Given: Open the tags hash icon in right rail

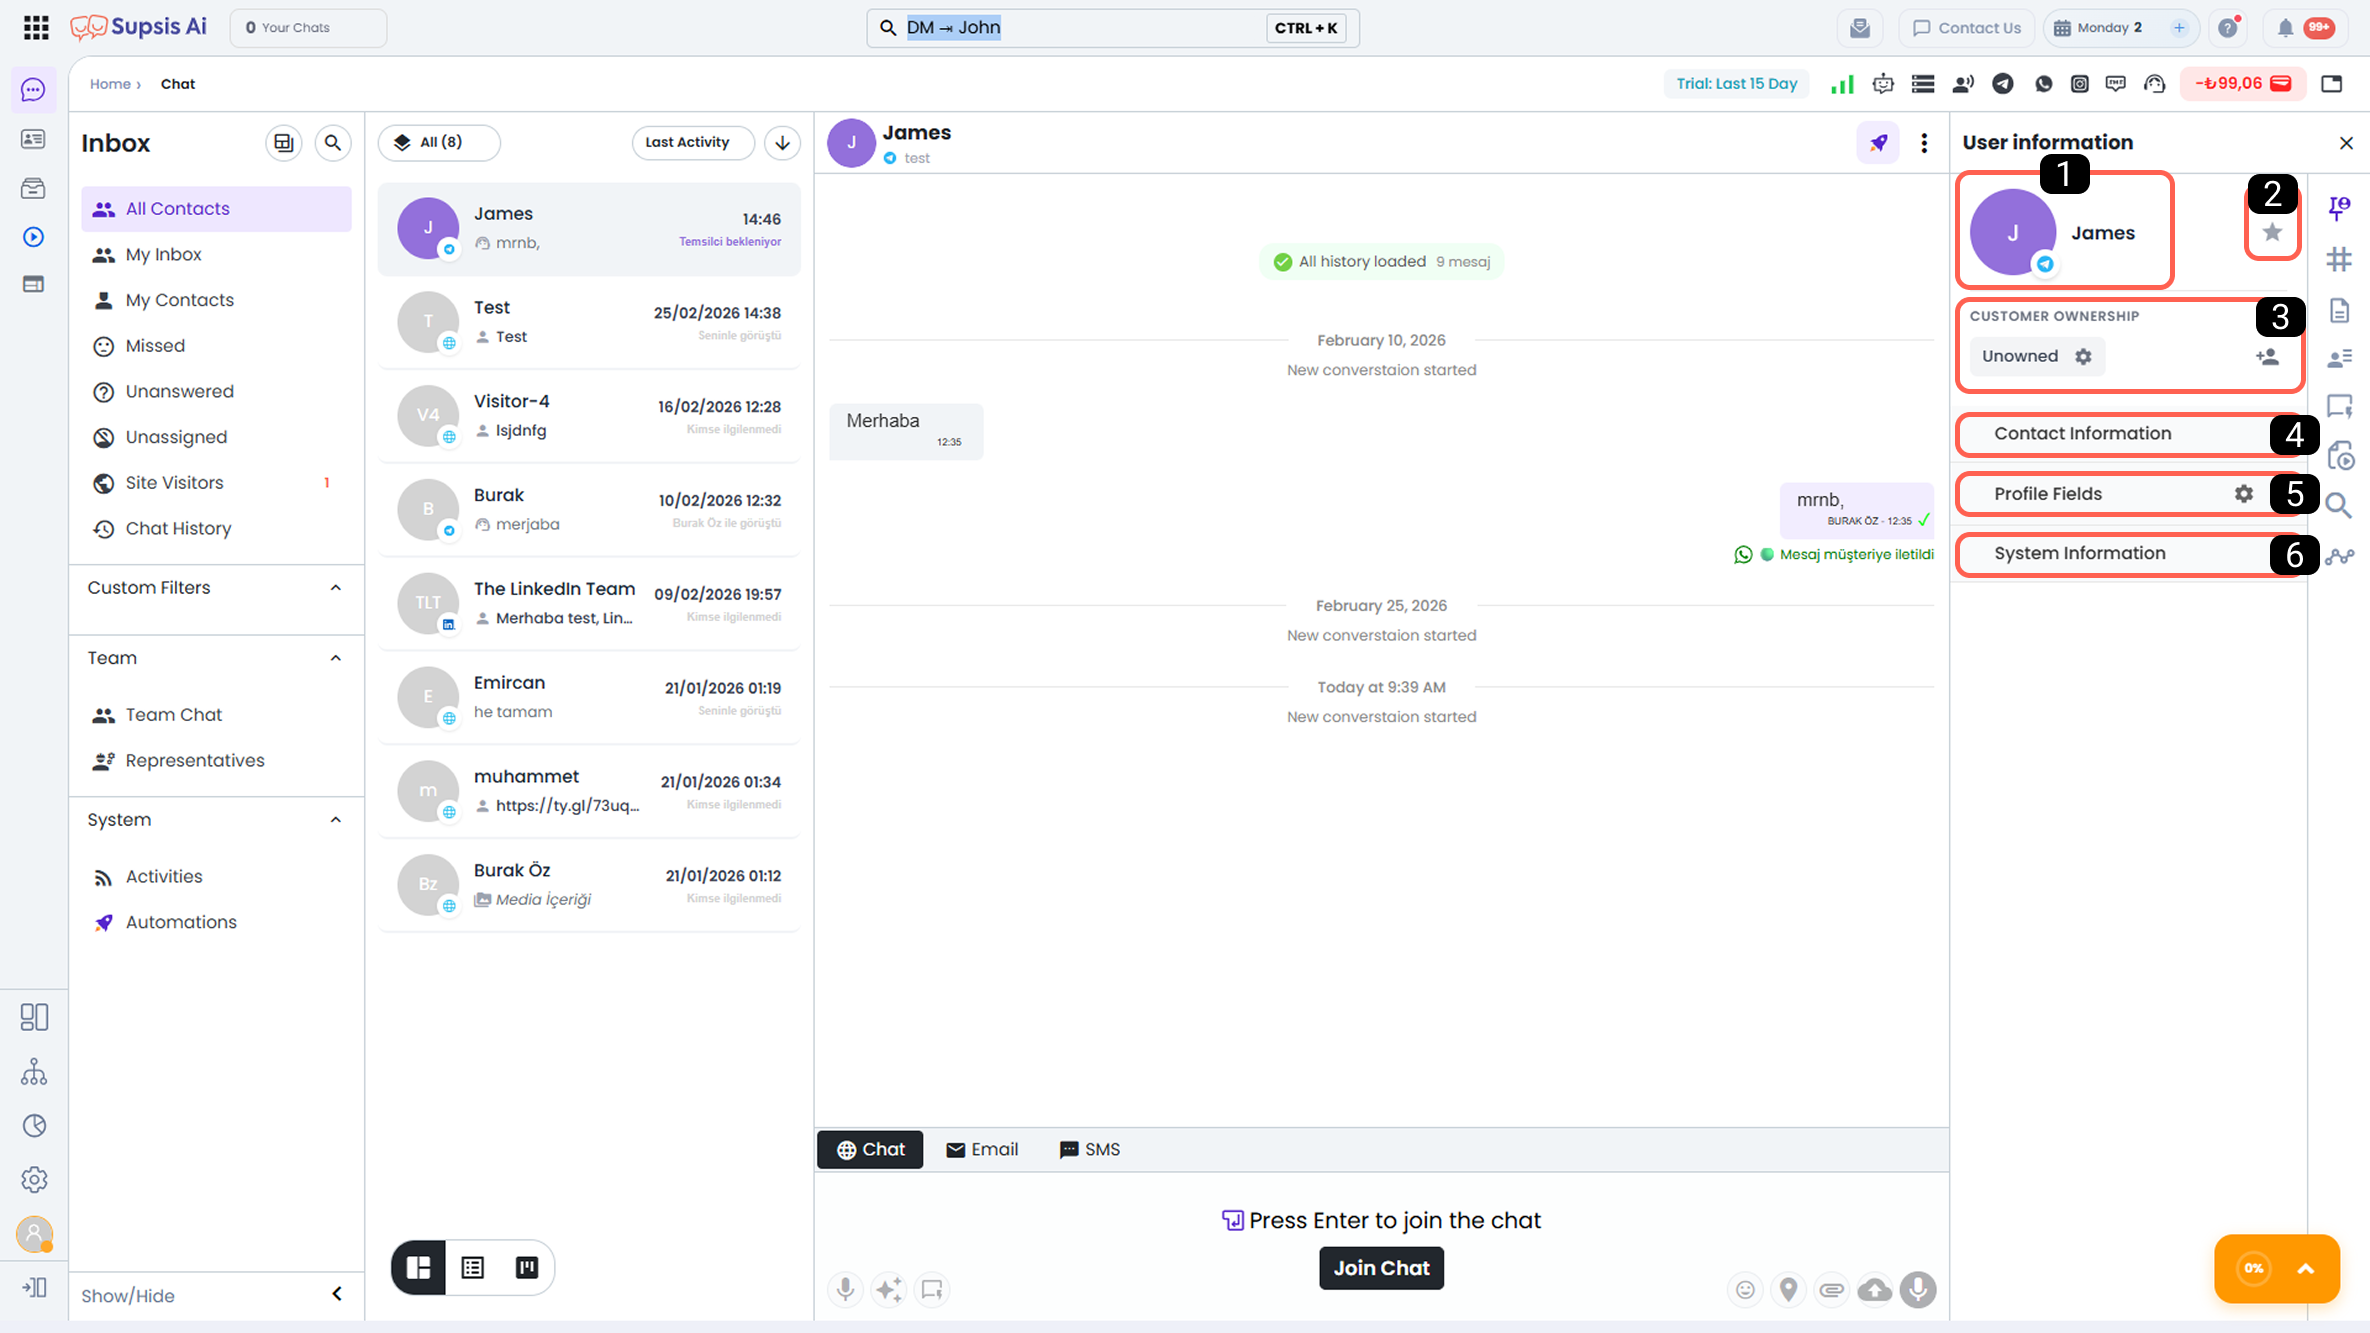Looking at the screenshot, I should [2339, 260].
